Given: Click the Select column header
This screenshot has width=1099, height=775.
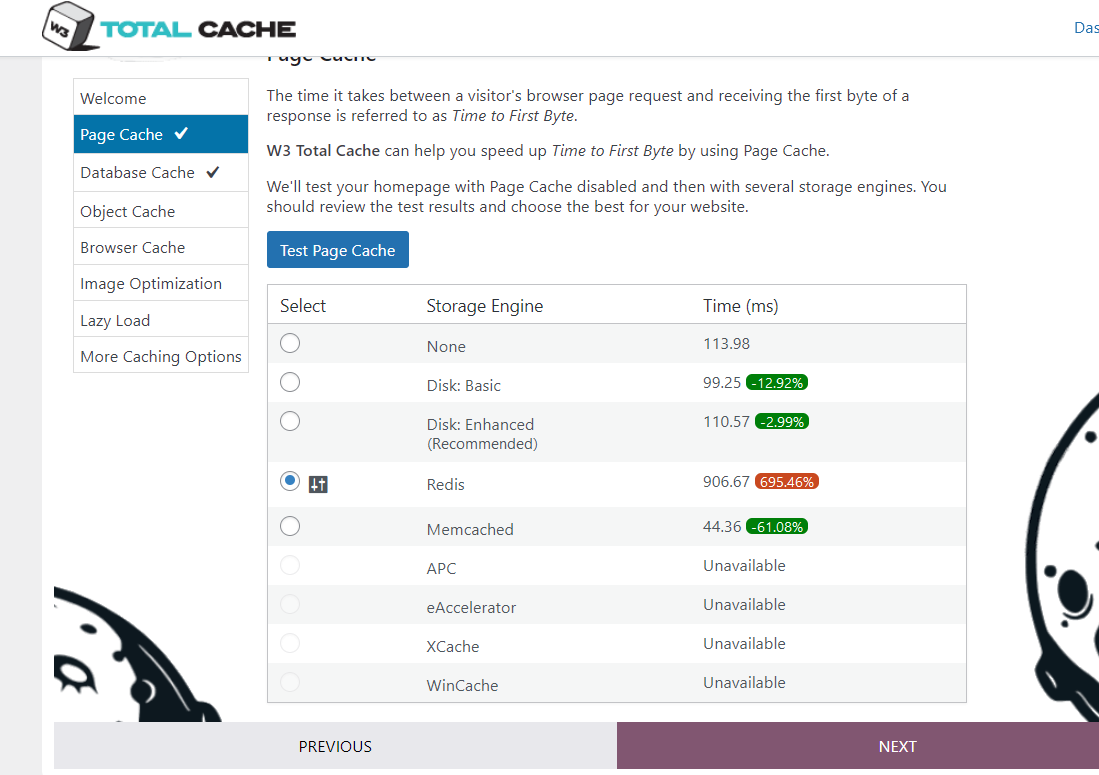Looking at the screenshot, I should (303, 306).
